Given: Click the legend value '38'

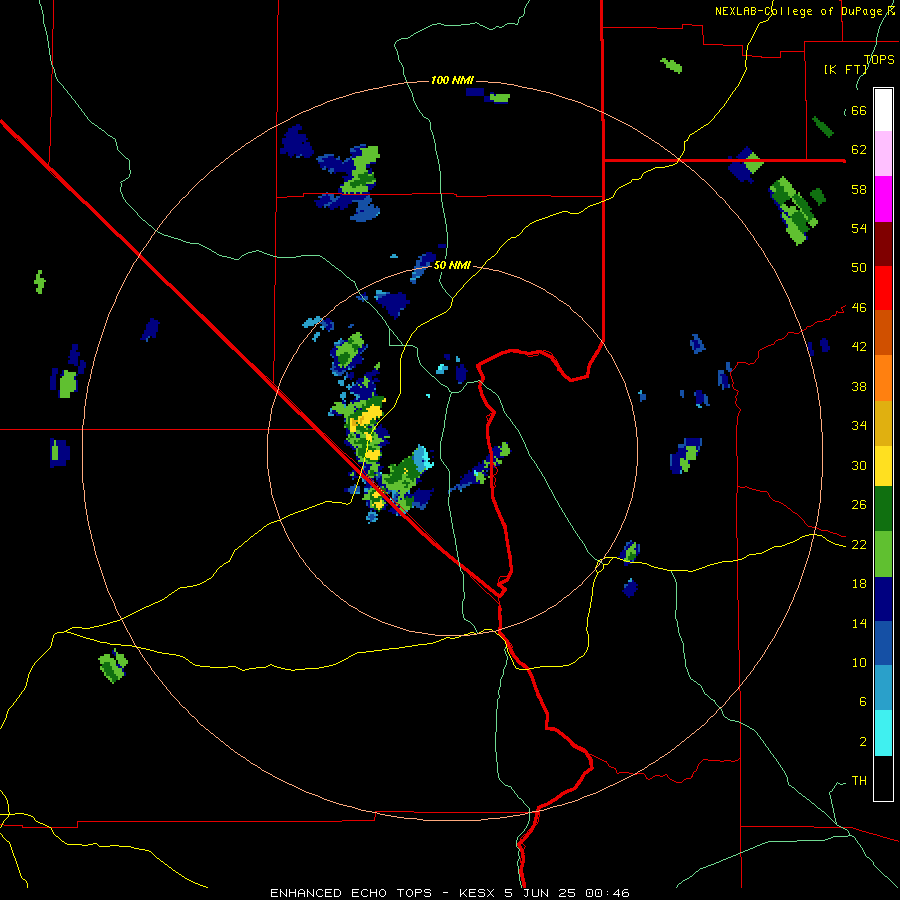Looking at the screenshot, I should point(859,386).
